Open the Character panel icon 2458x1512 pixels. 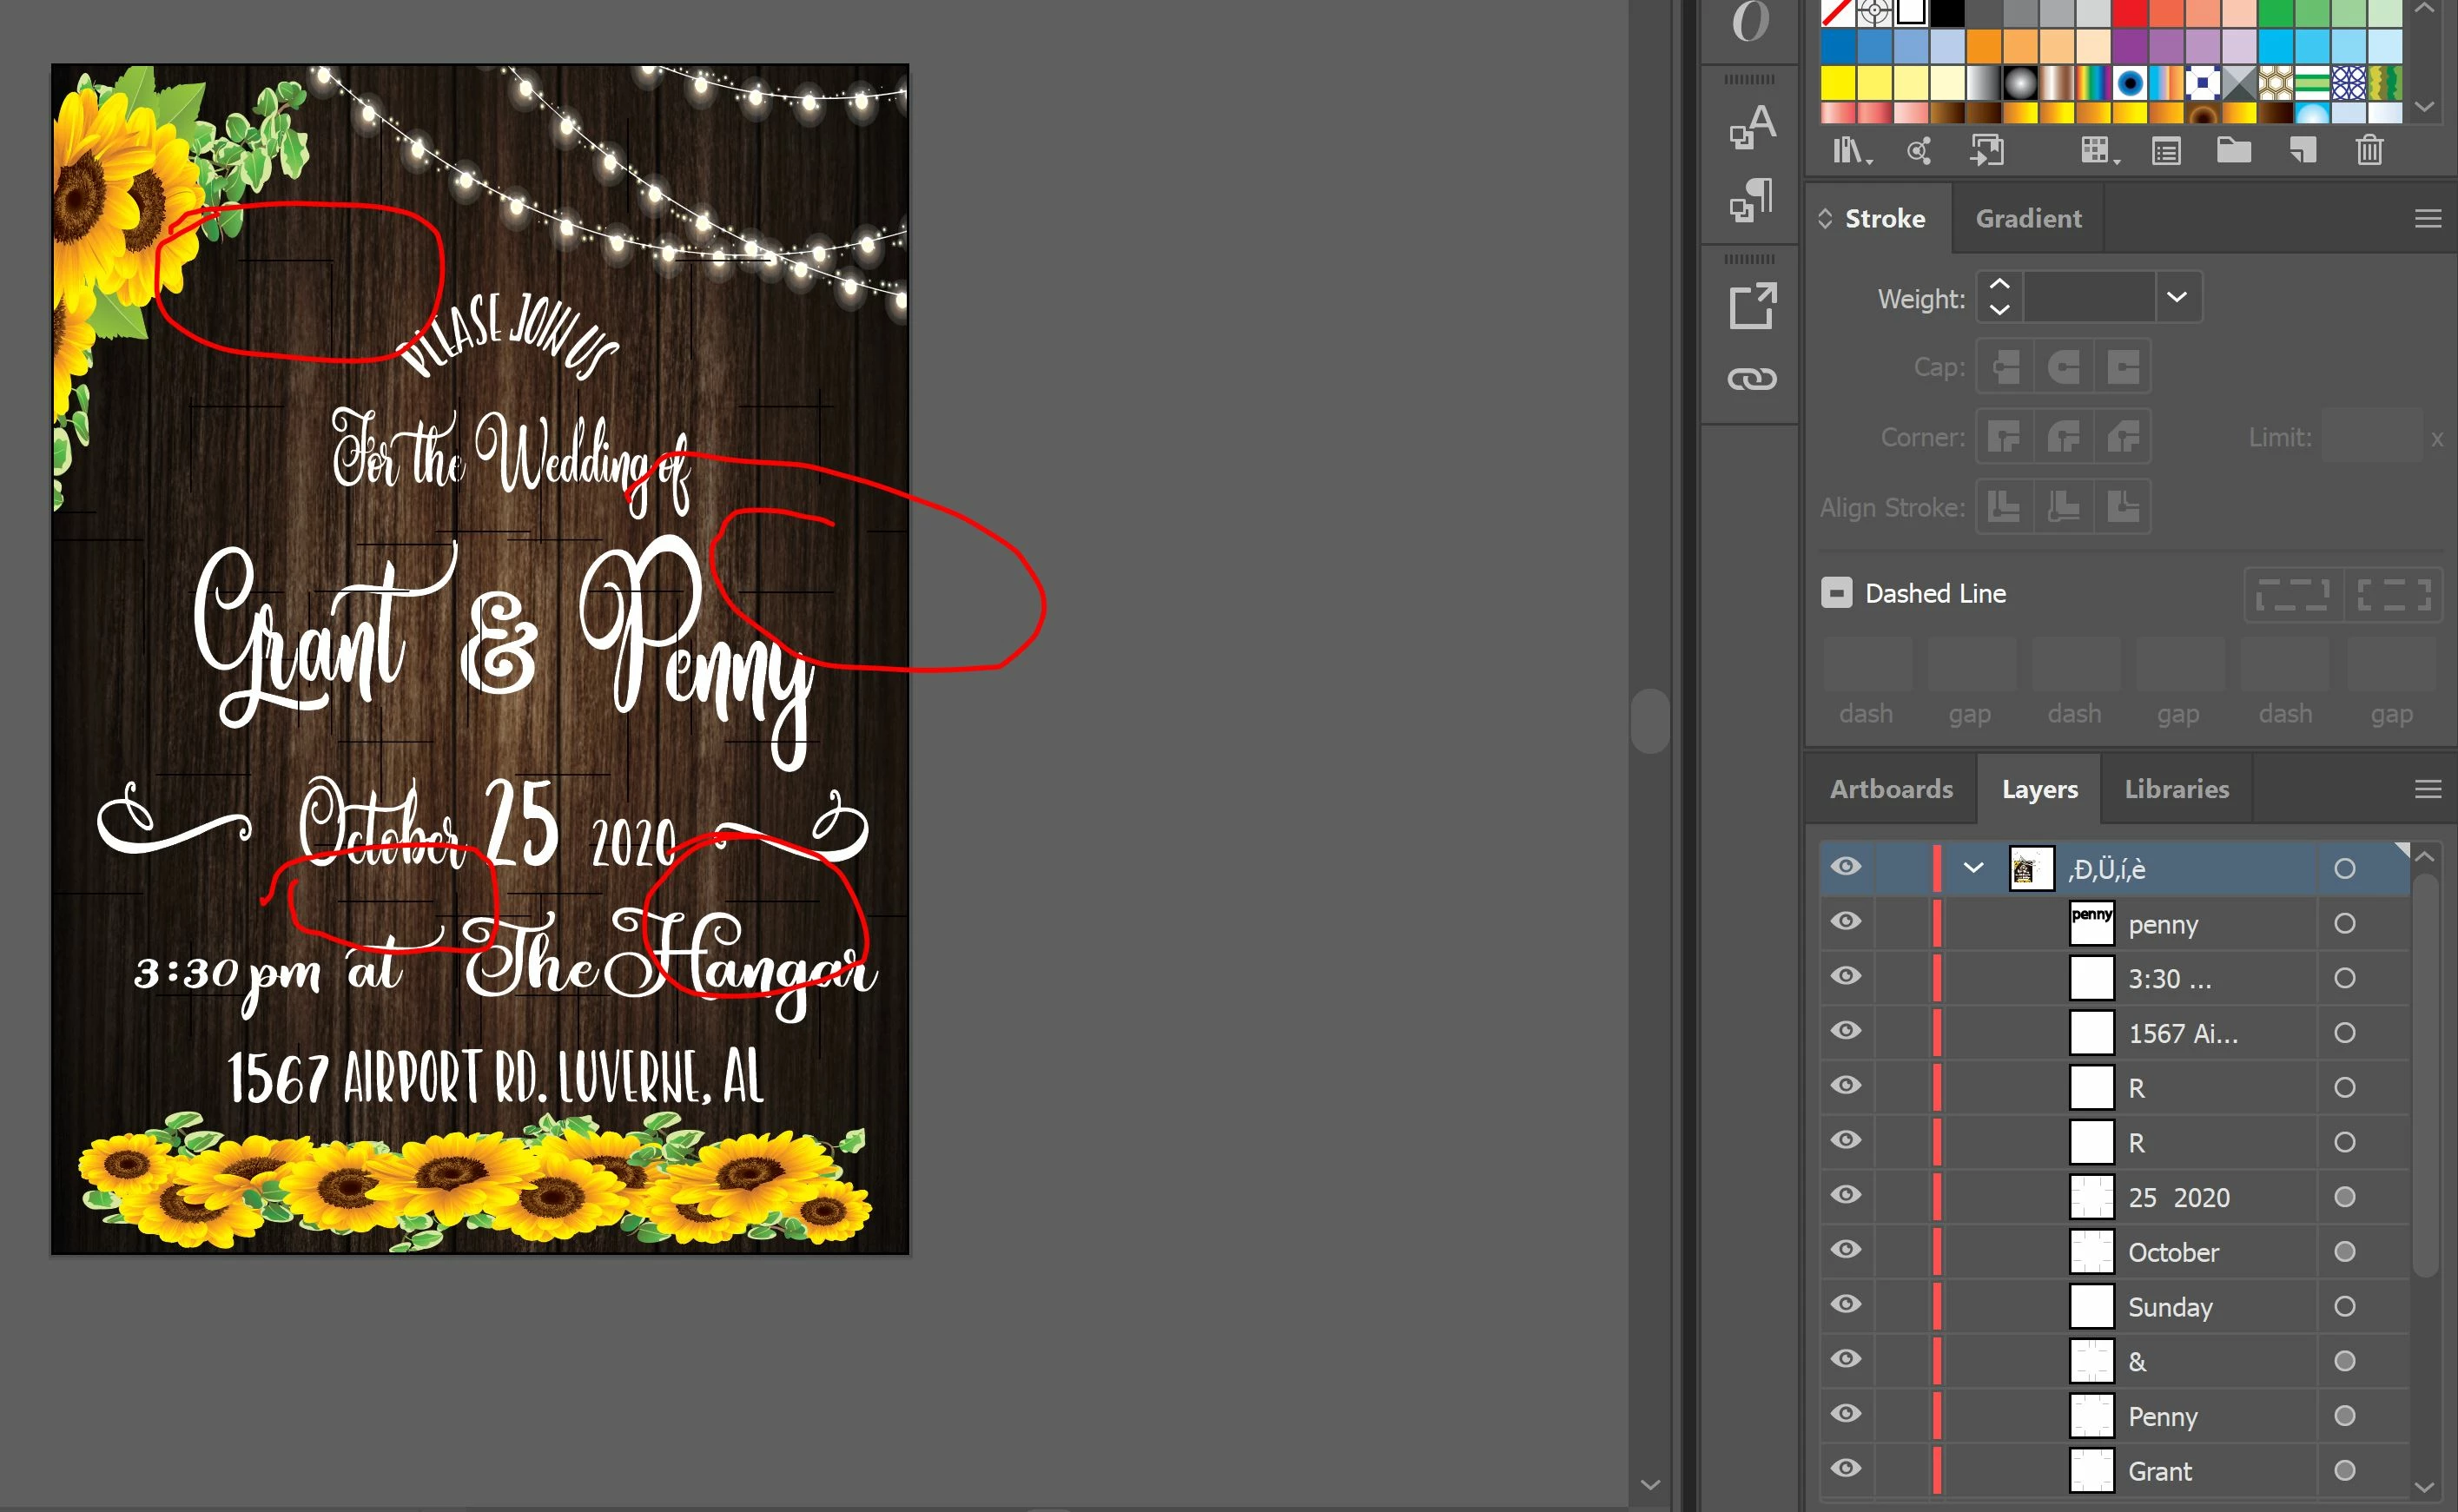tap(1752, 127)
